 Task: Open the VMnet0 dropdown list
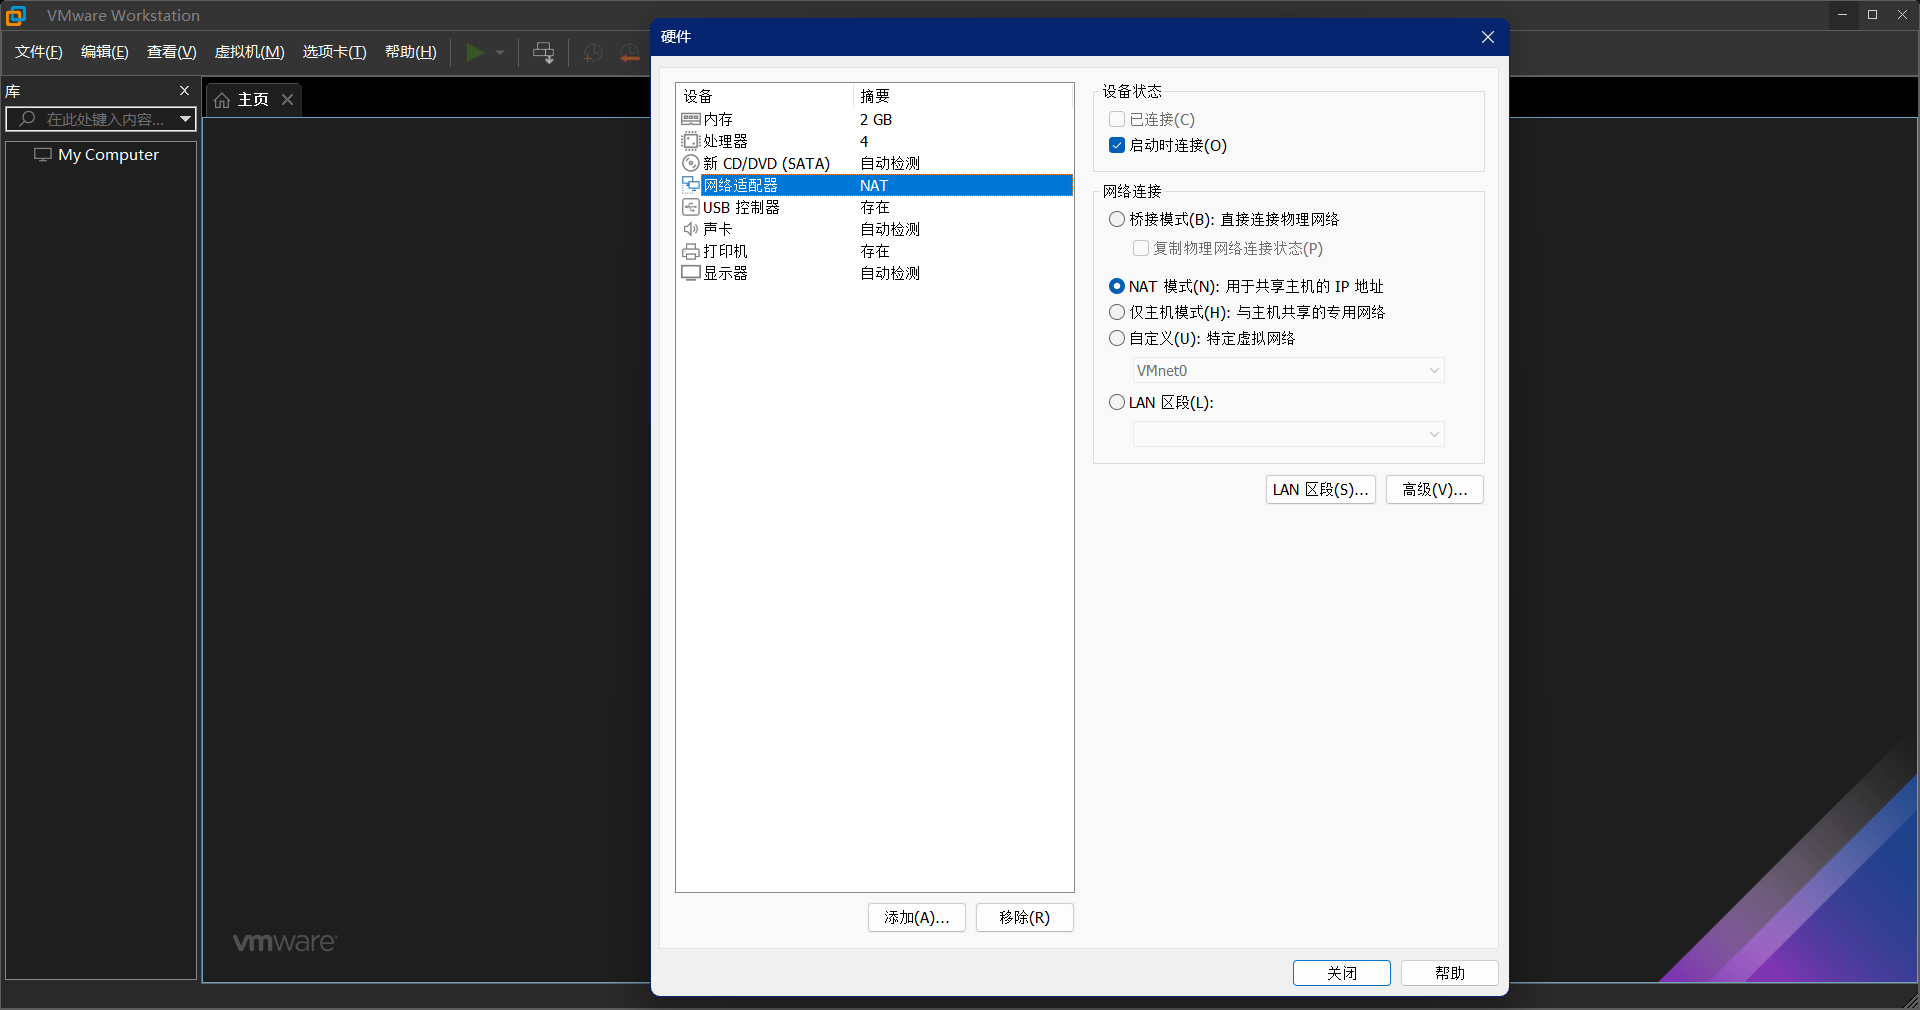(1288, 370)
